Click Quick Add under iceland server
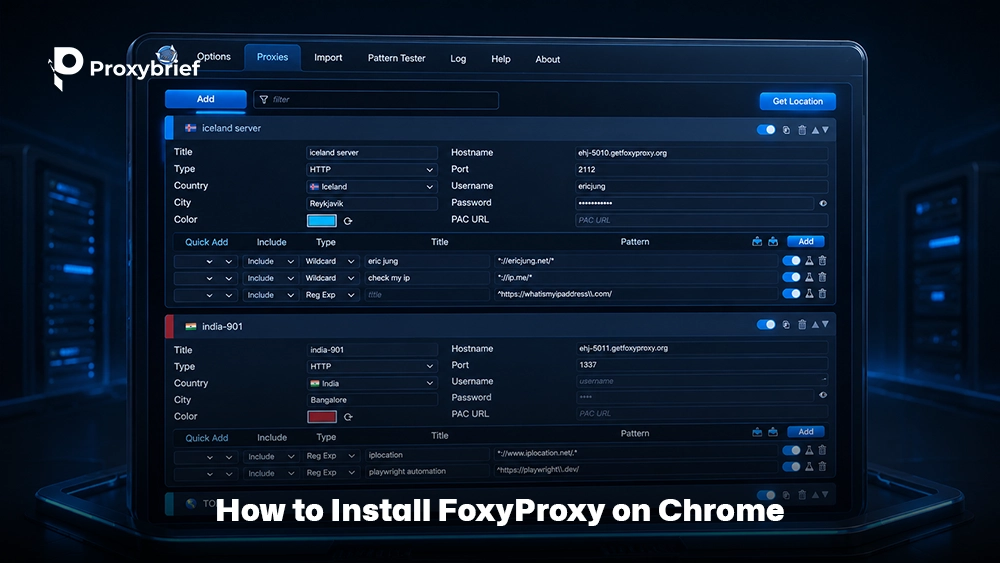The image size is (1000, 563). [x=207, y=242]
